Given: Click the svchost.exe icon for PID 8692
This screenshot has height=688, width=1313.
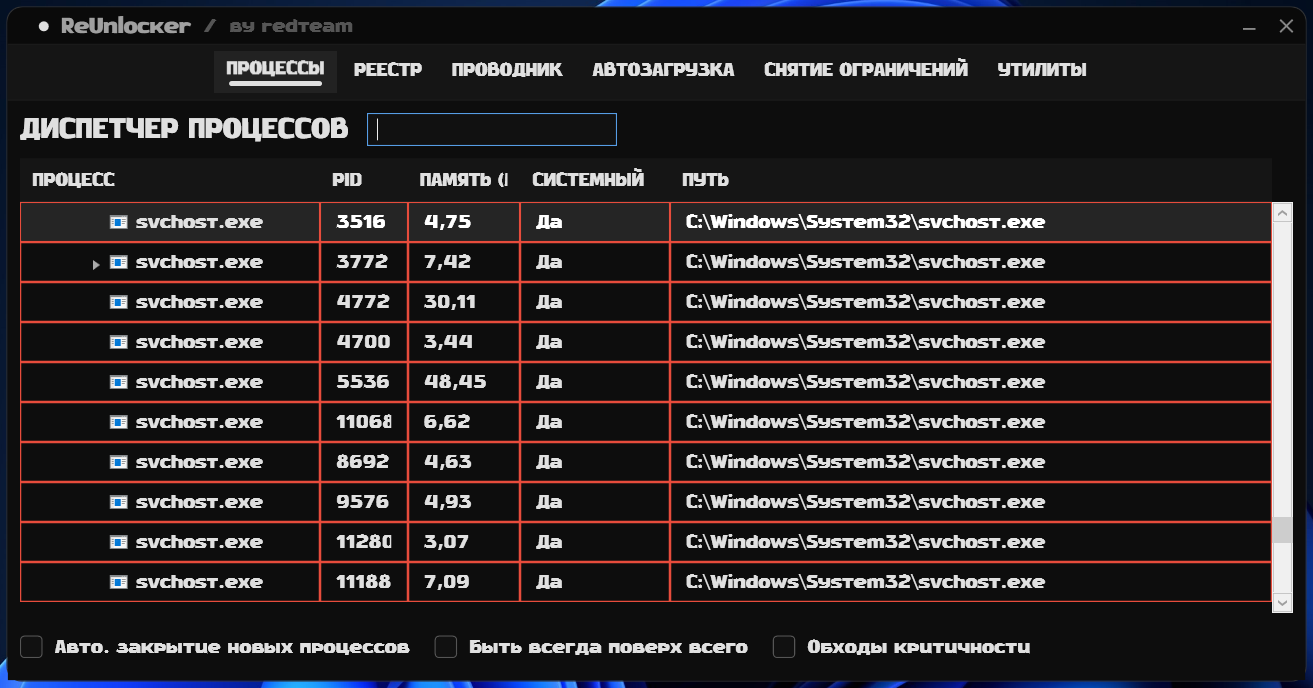Looking at the screenshot, I should [119, 462].
